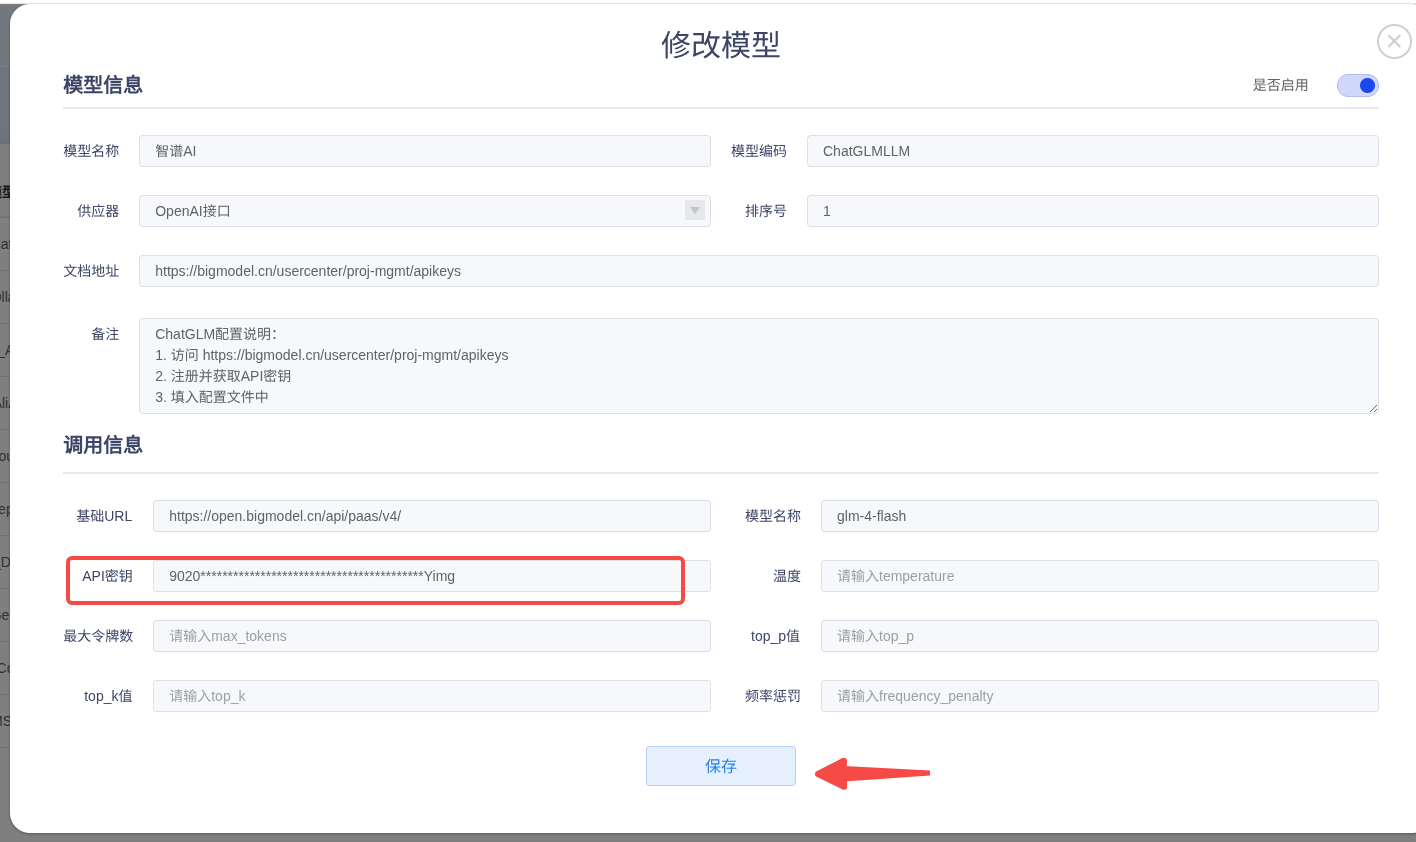Image resolution: width=1416 pixels, height=842 pixels.
Task: Click the 模型编码 field with ChatGLMLLM
Action: pyautogui.click(x=1092, y=151)
